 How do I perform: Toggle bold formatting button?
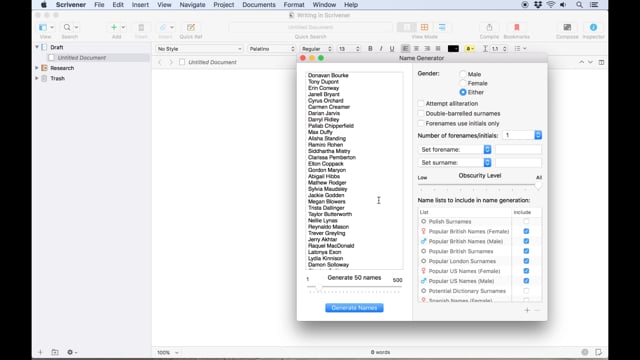click(370, 49)
